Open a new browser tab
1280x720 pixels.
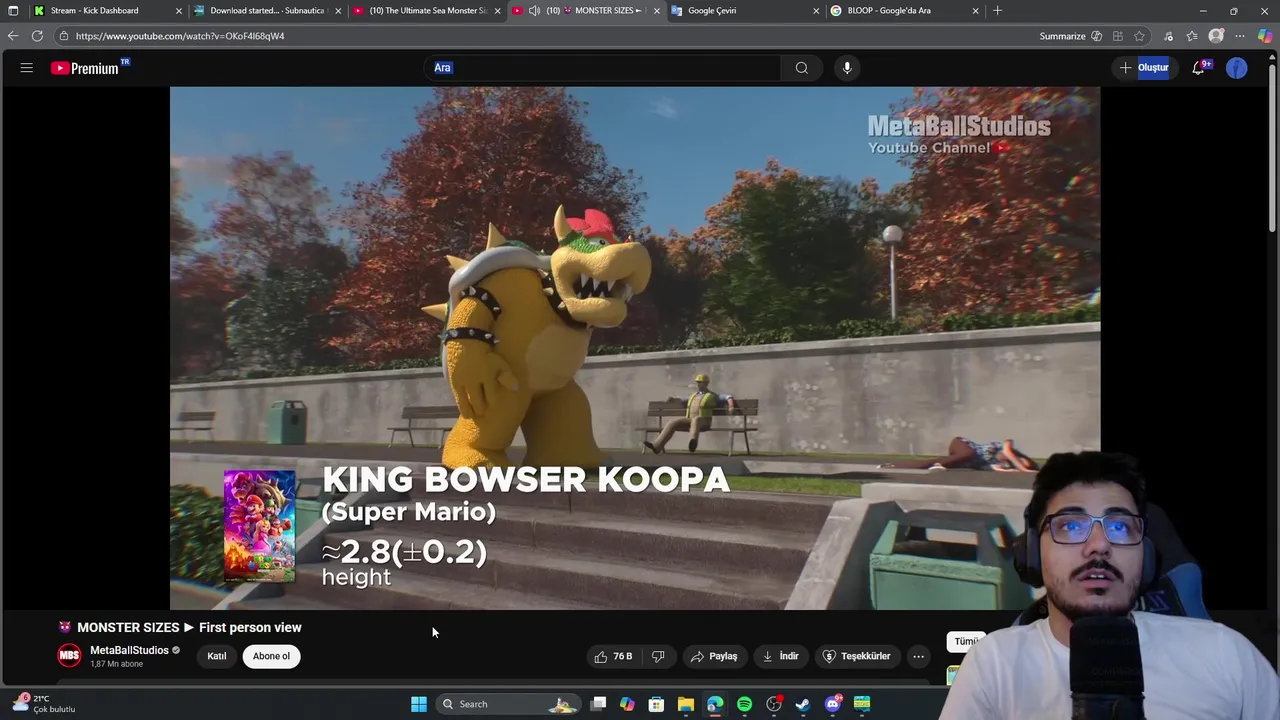[997, 11]
